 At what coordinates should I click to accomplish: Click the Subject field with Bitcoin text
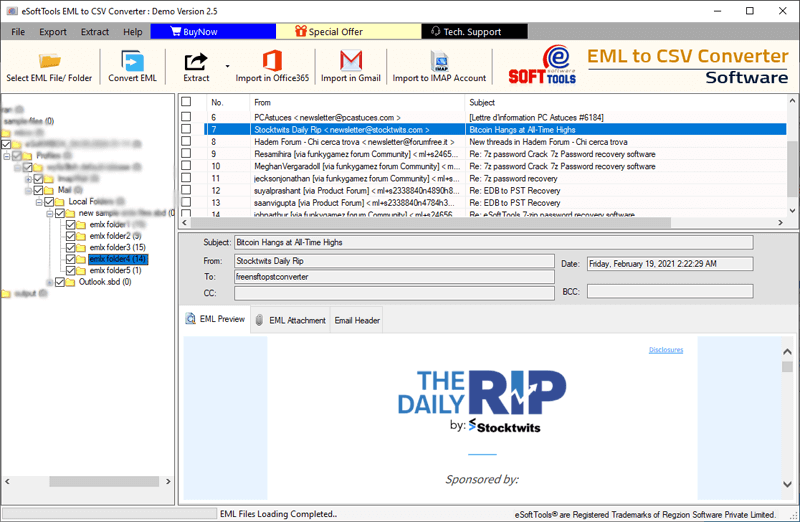[493, 242]
